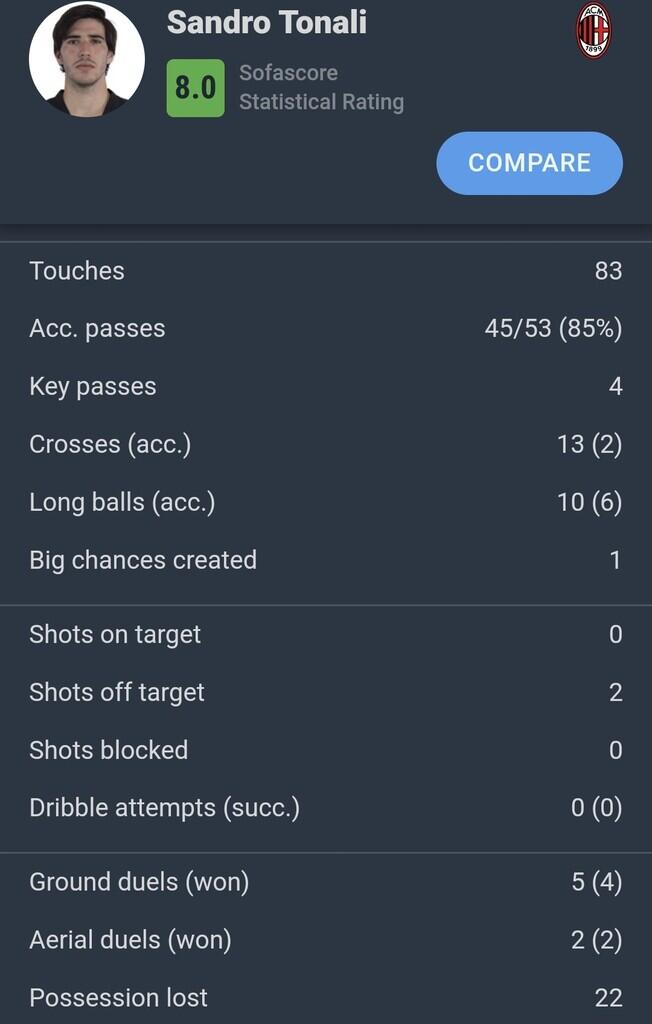This screenshot has height=1024, width=652.
Task: Click the Ground duels (won) label
Action: pos(139,882)
